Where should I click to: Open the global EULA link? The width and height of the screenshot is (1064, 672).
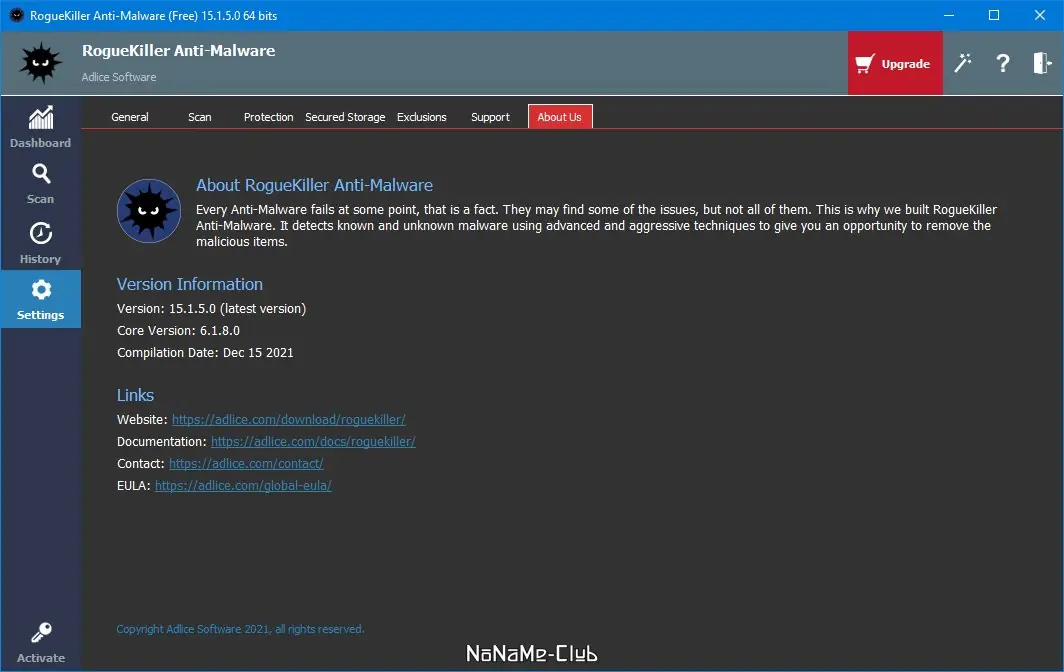click(243, 485)
